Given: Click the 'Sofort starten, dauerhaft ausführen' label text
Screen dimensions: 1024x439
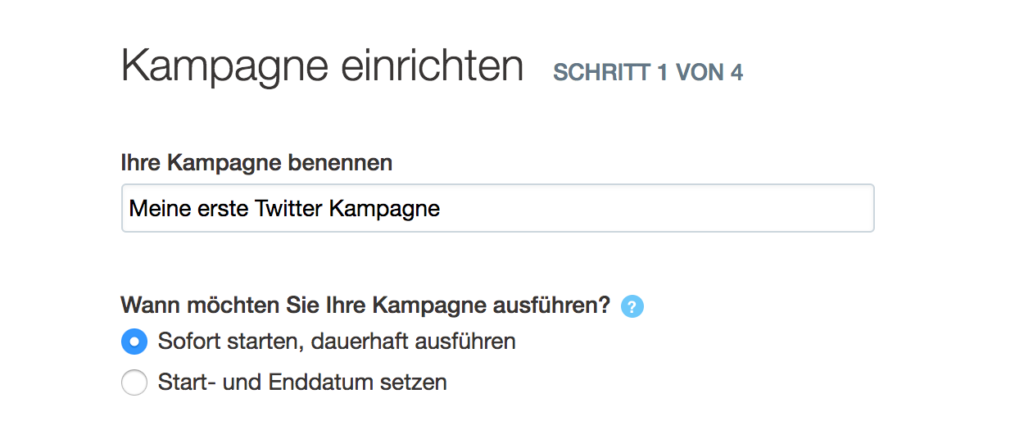Looking at the screenshot, I should tap(337, 341).
